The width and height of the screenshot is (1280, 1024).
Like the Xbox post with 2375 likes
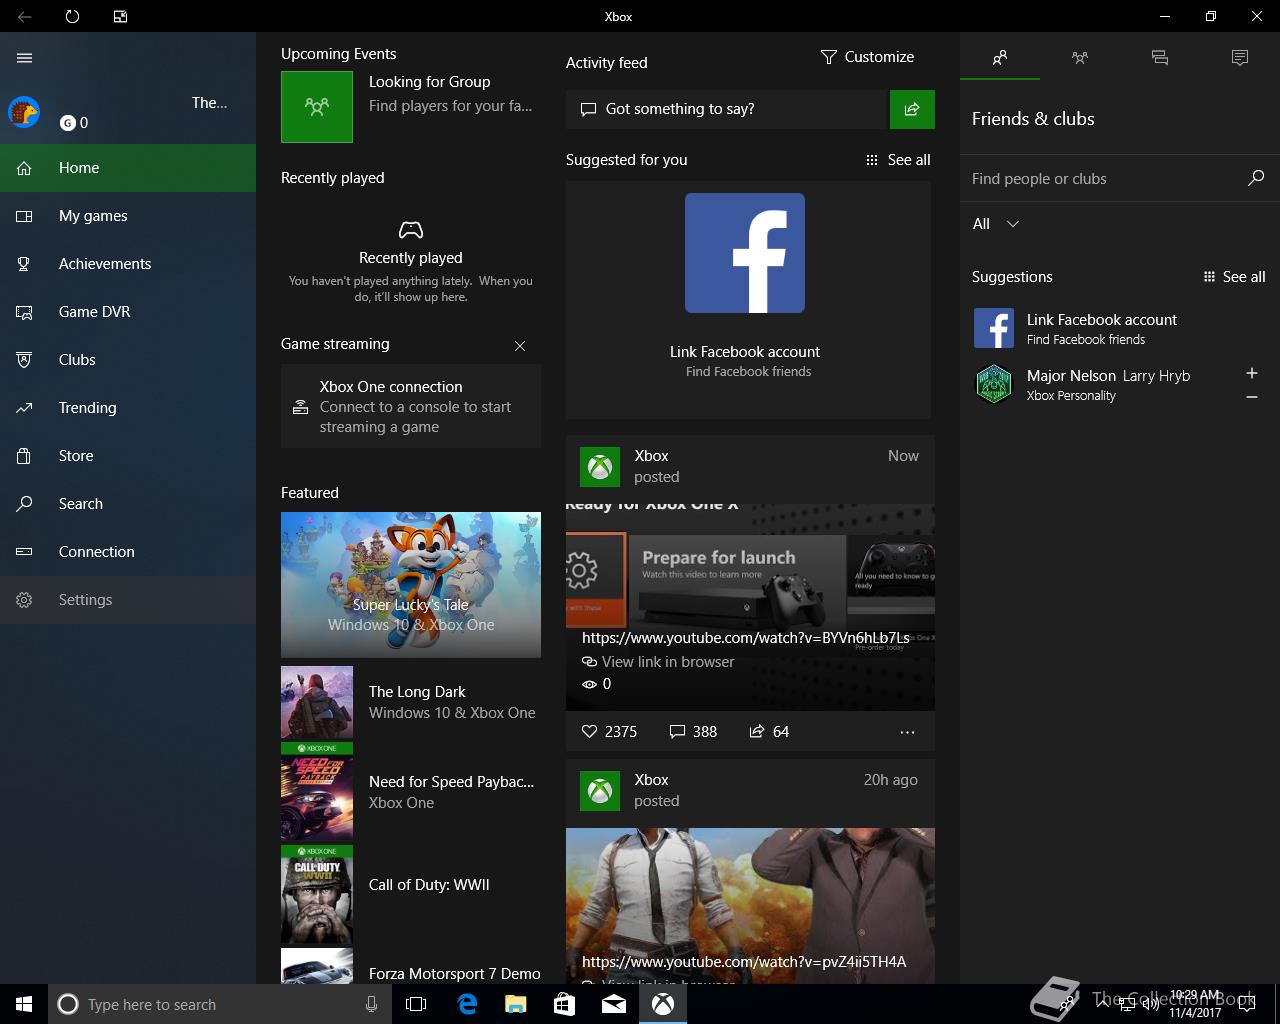tap(609, 732)
